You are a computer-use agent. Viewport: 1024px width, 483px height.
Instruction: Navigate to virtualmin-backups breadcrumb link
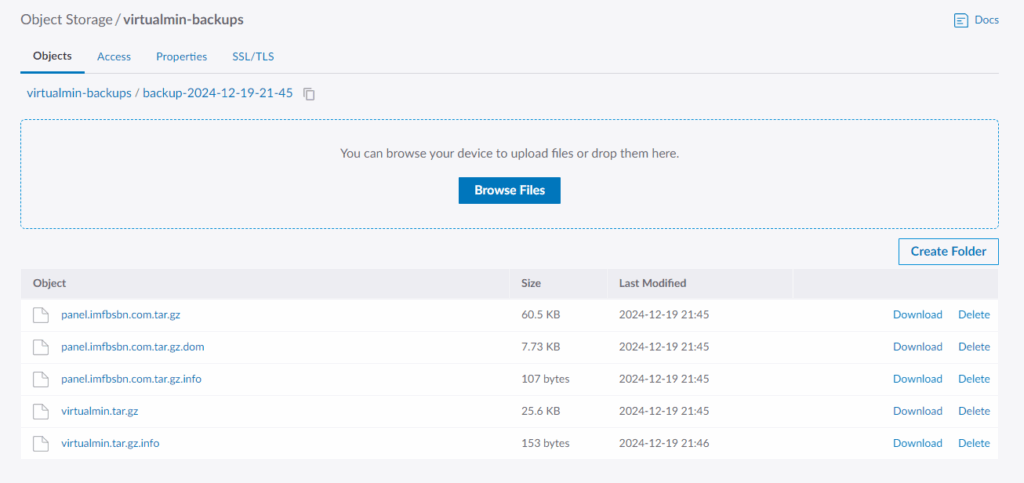[x=79, y=93]
